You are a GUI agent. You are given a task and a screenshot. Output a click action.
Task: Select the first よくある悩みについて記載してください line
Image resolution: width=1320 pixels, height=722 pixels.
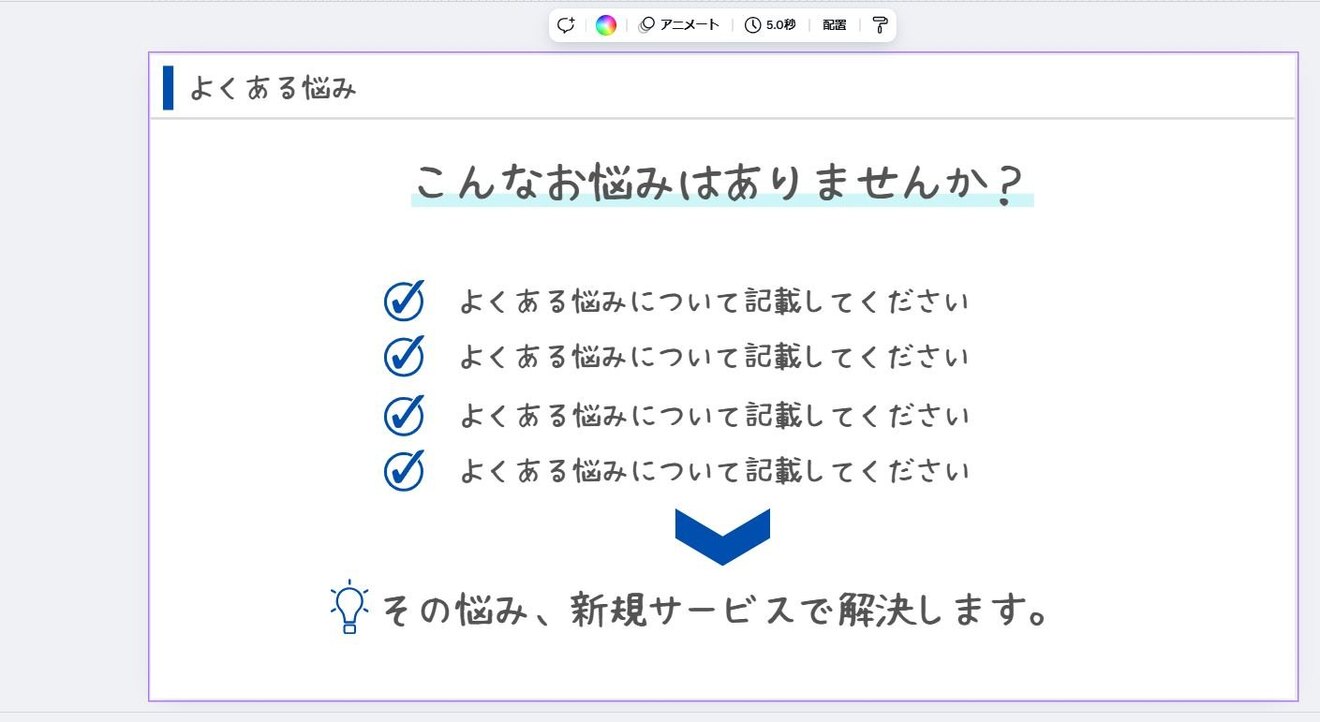coord(714,301)
